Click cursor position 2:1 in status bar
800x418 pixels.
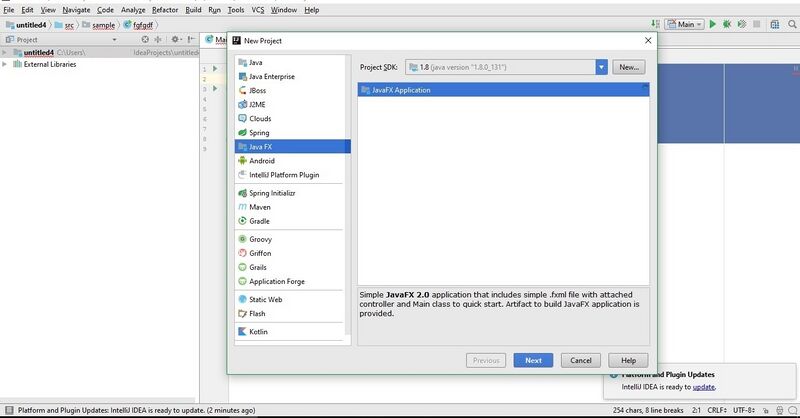point(696,410)
